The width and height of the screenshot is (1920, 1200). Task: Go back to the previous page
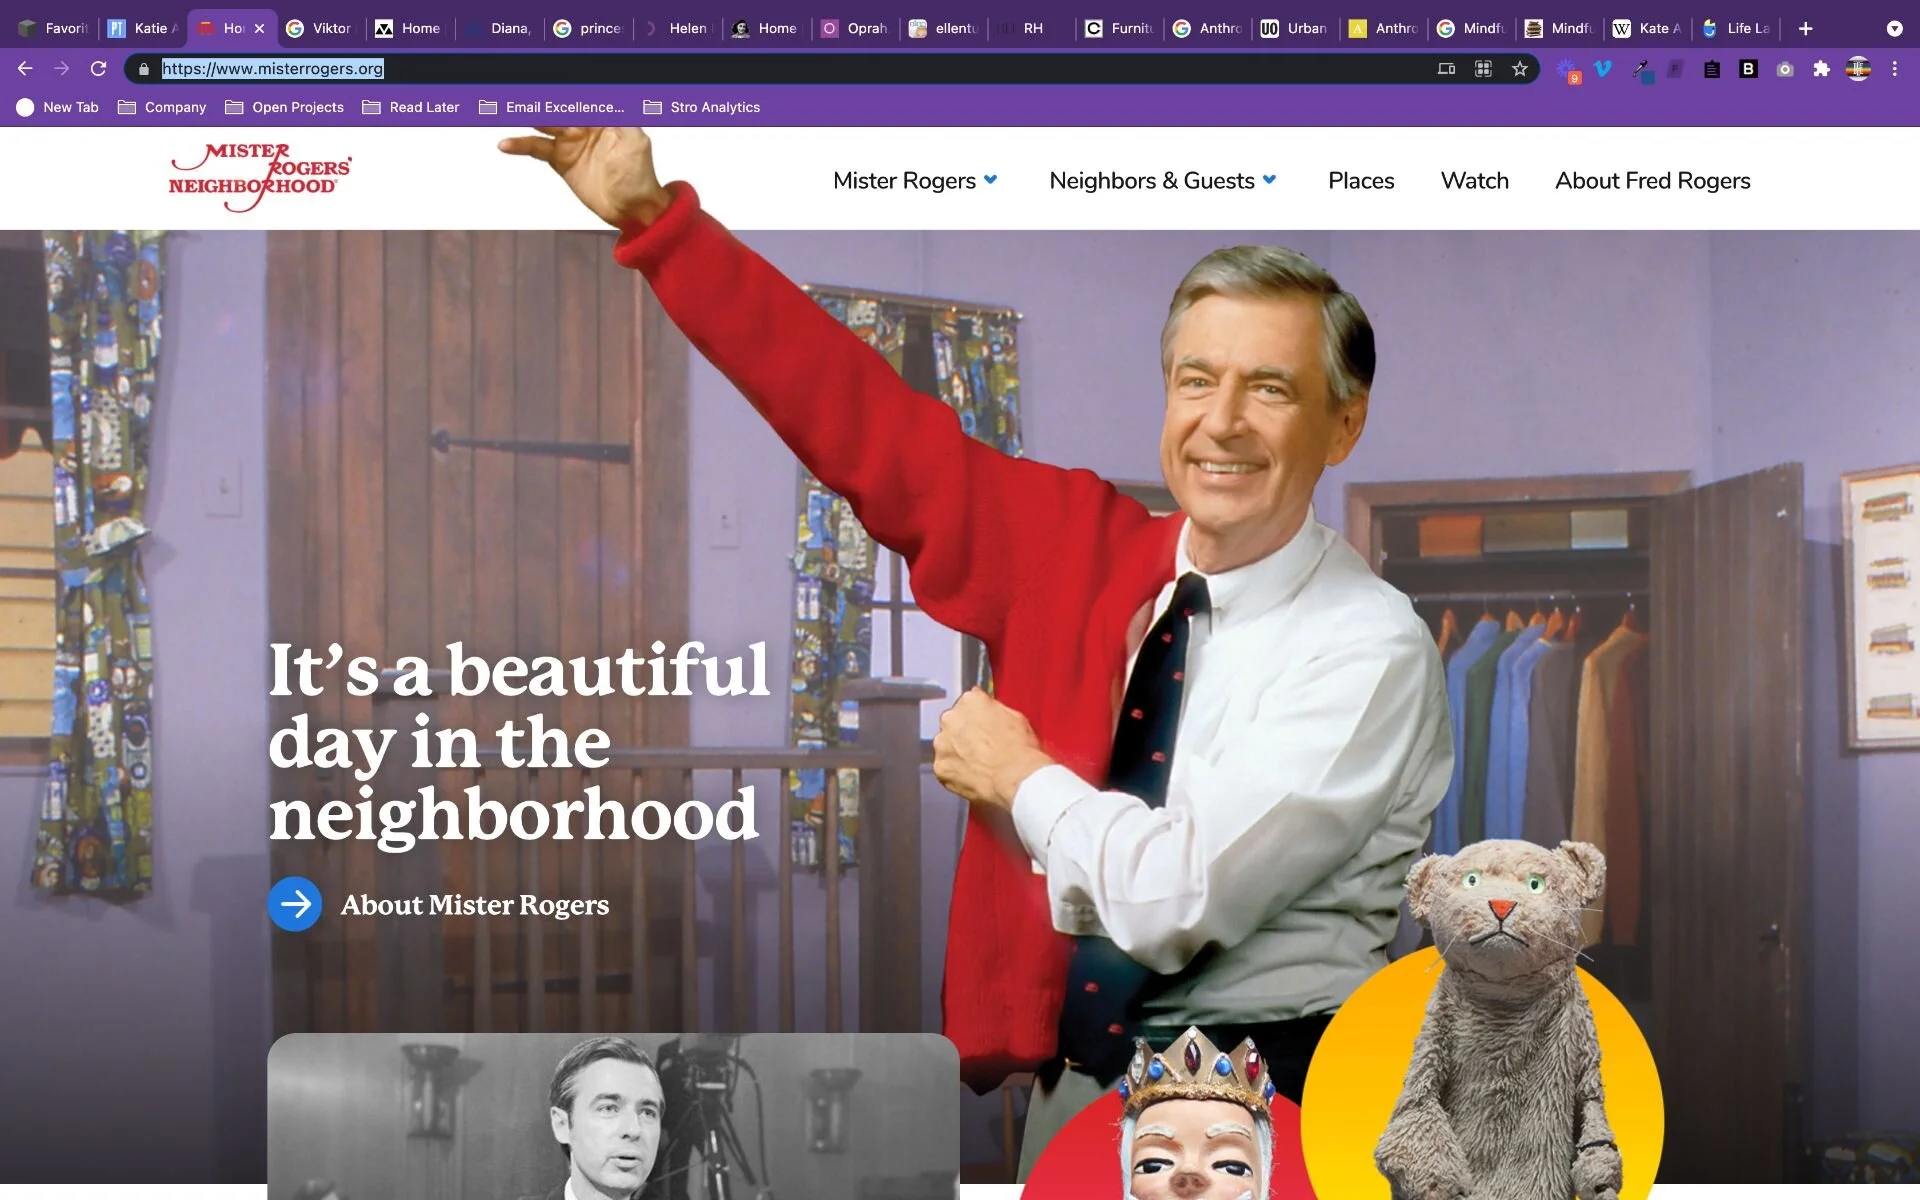point(25,69)
